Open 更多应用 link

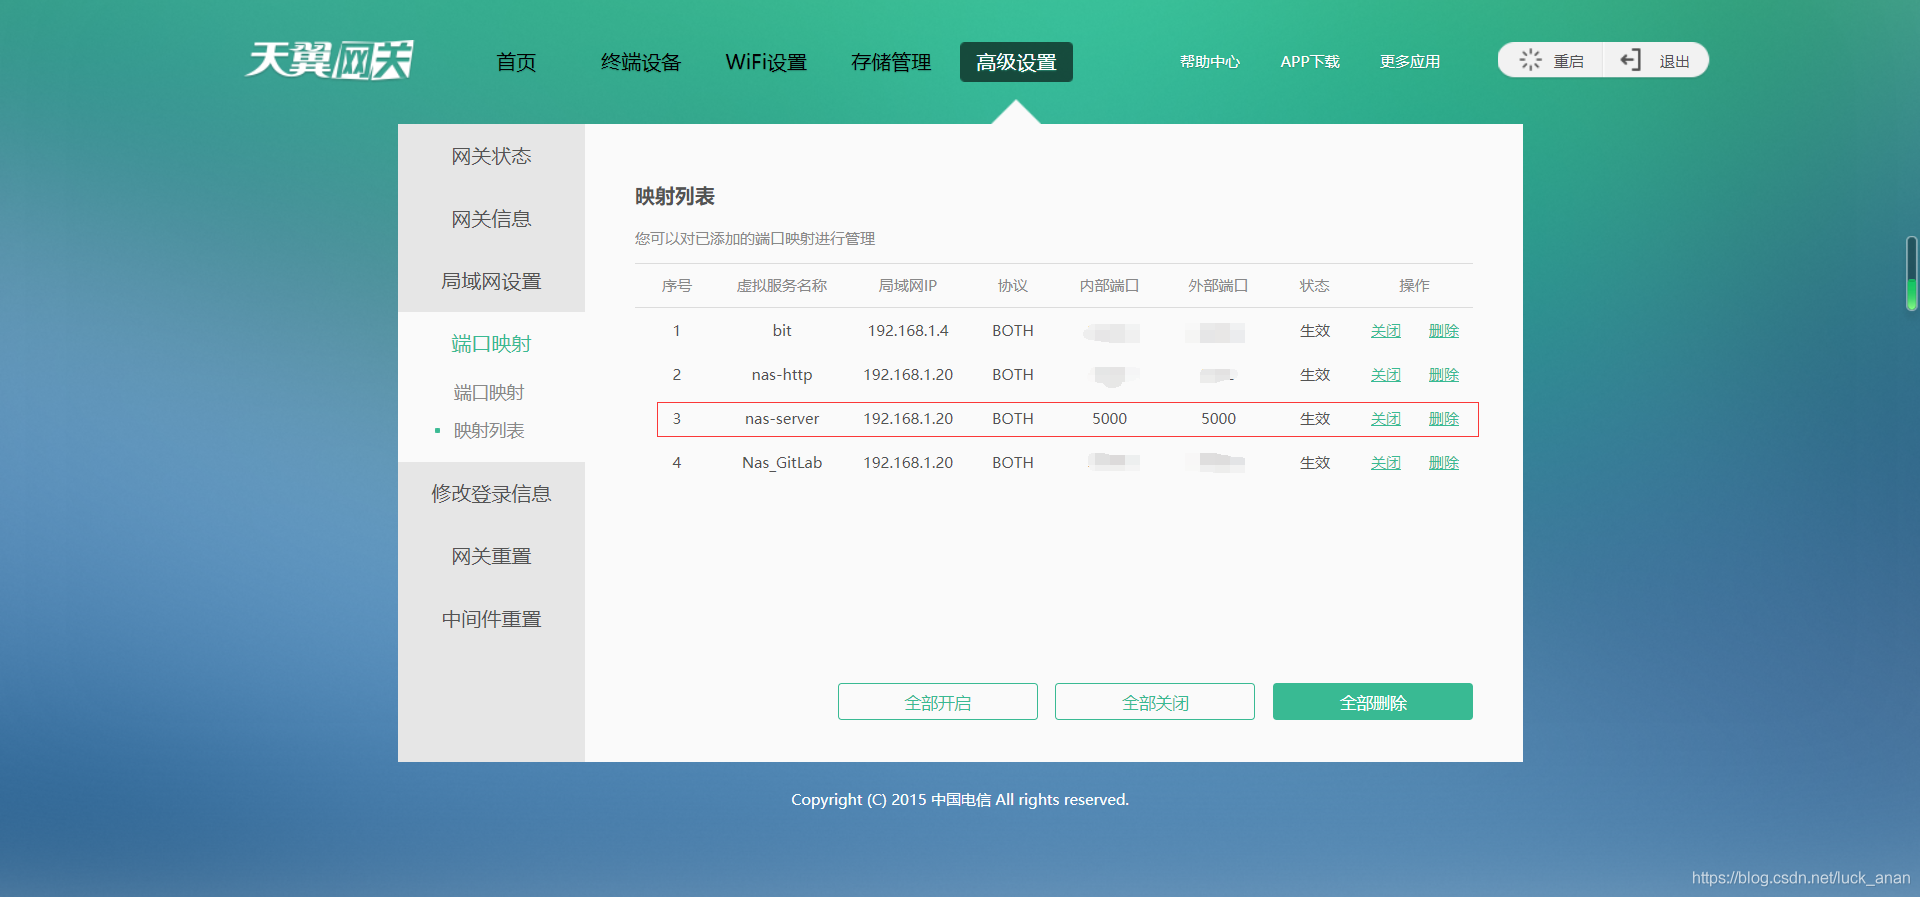point(1409,62)
